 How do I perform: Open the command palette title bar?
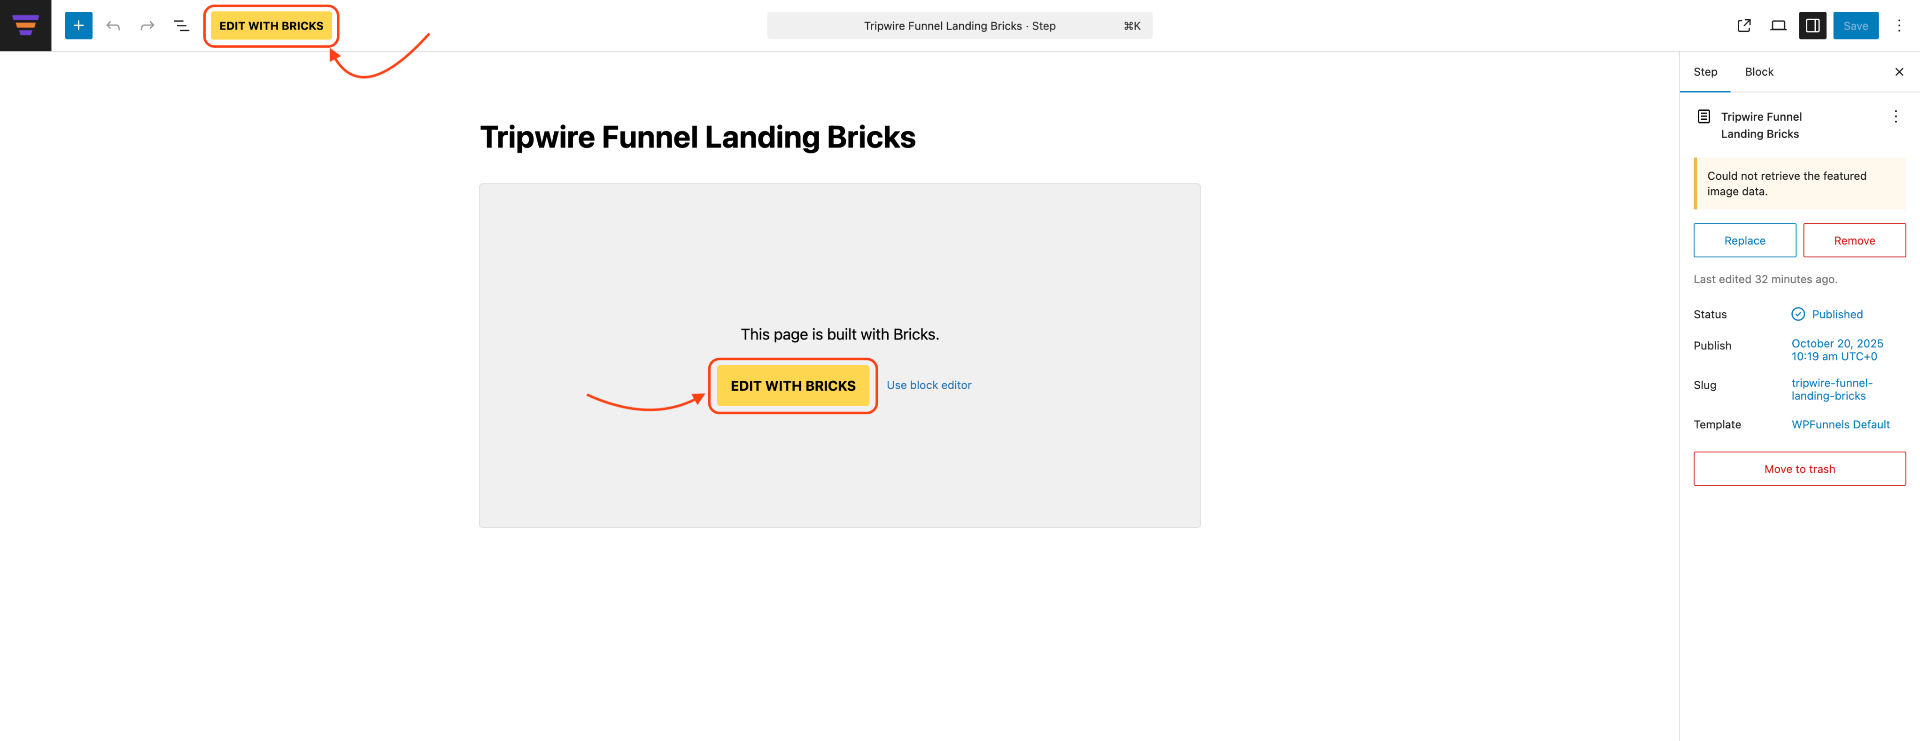click(959, 26)
